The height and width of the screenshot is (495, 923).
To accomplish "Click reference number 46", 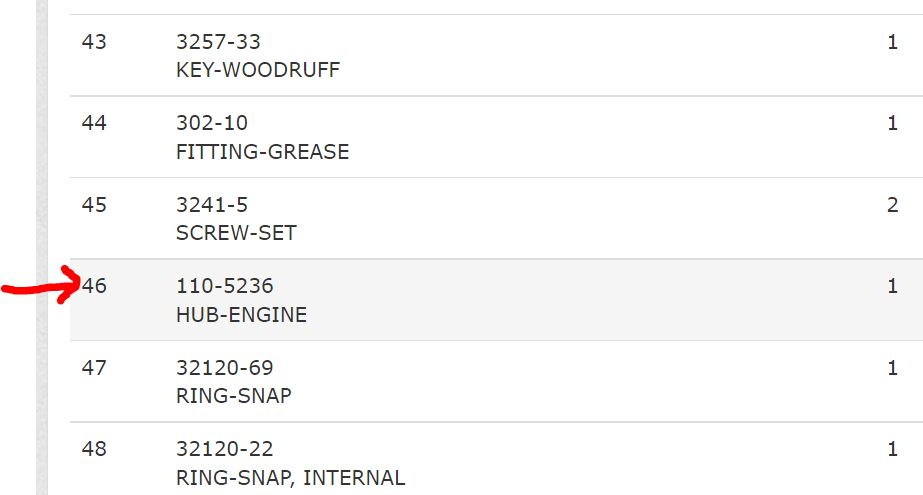I will click(95, 287).
